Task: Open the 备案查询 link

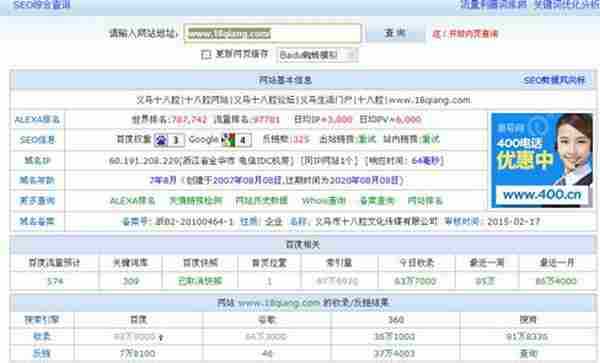Action: tap(377, 200)
